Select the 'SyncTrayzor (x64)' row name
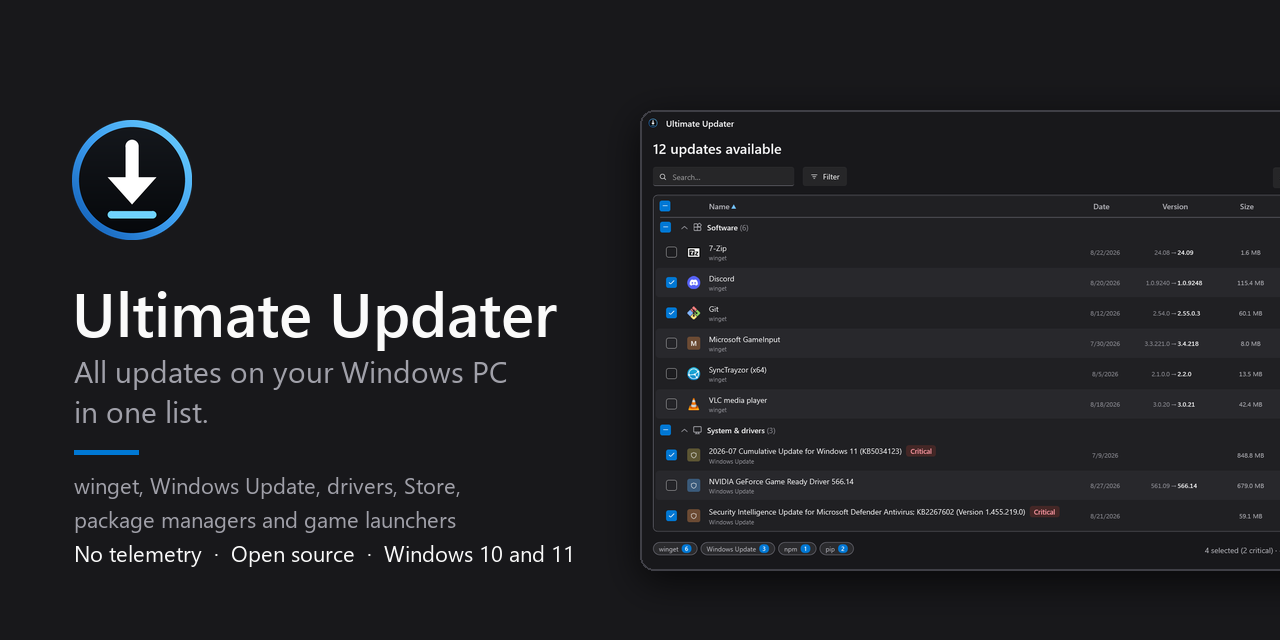This screenshot has width=1280, height=640. coord(738,370)
